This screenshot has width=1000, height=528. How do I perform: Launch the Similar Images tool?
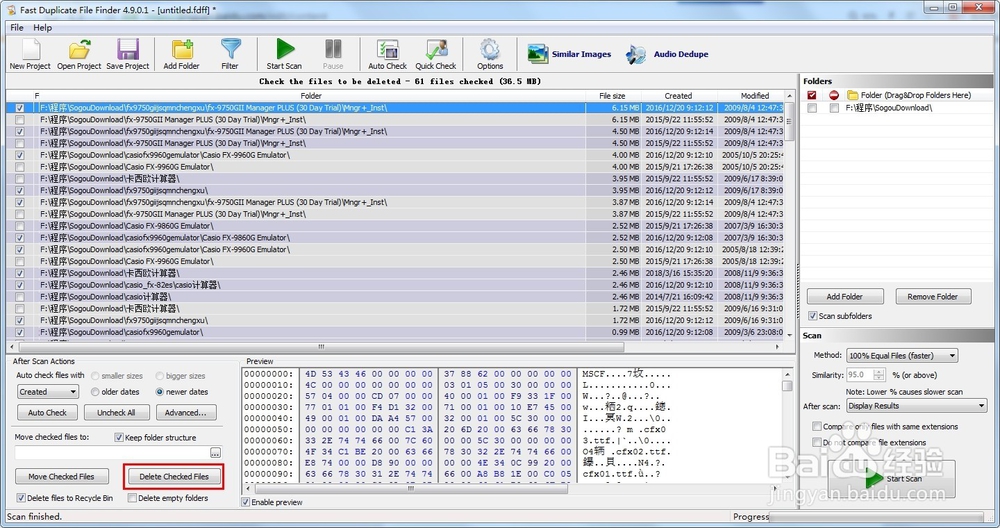tap(570, 54)
